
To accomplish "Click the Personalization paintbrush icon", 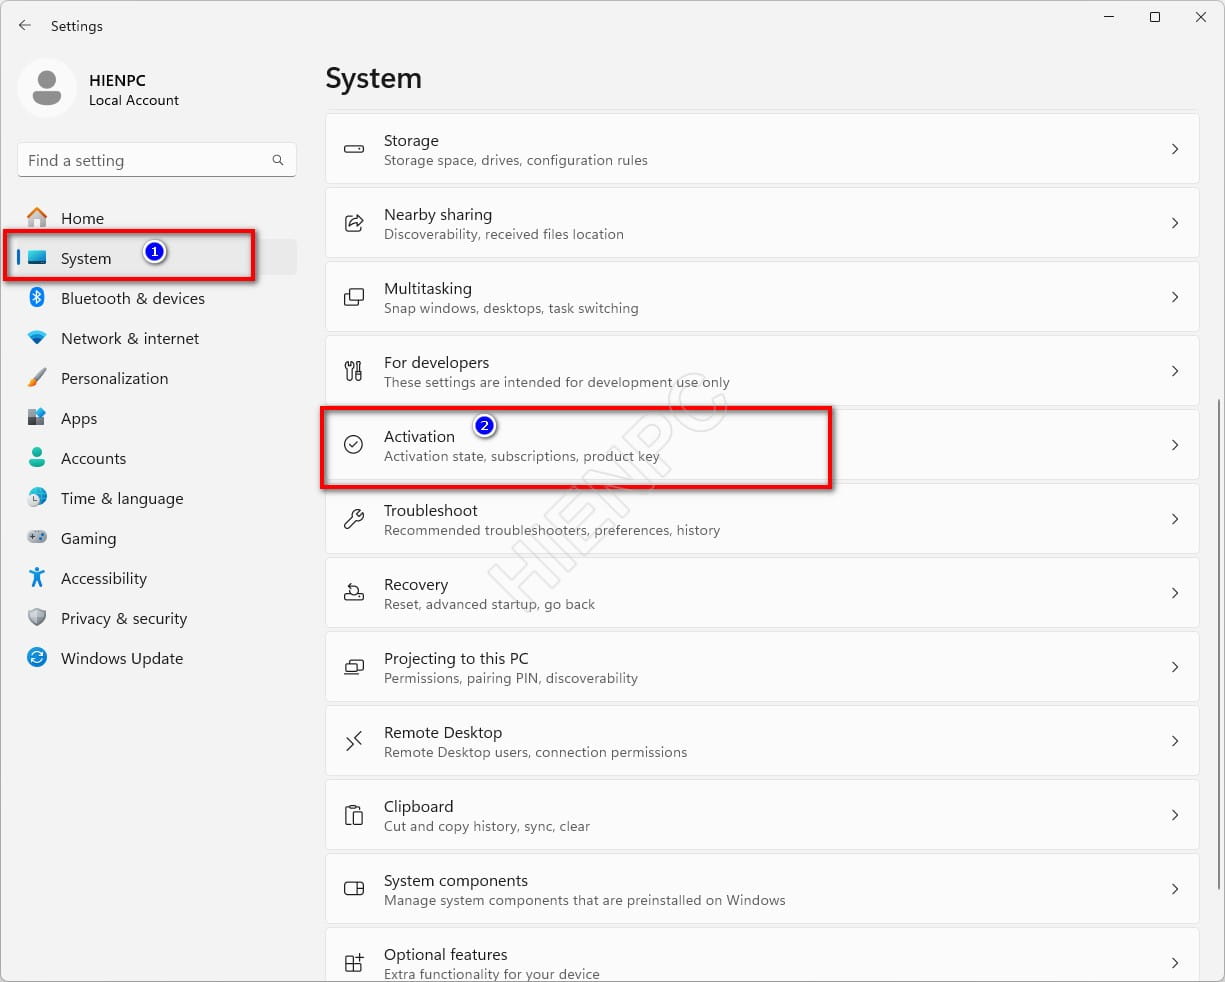I will [37, 377].
